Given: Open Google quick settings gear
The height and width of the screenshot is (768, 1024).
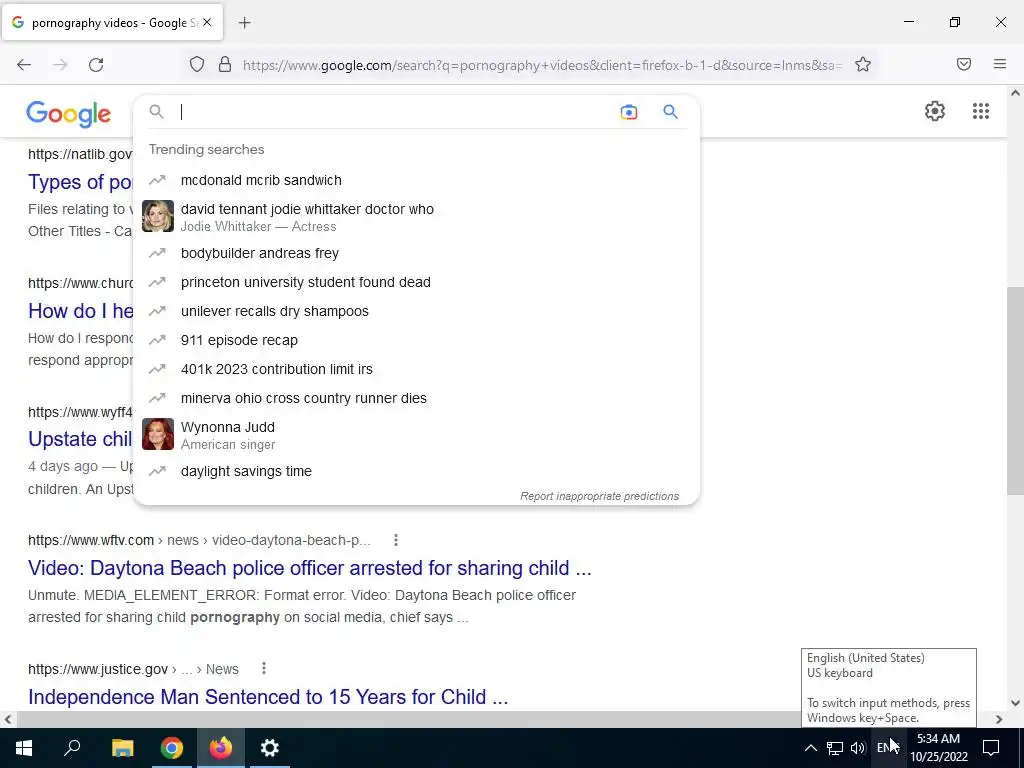Looking at the screenshot, I should coord(935,111).
